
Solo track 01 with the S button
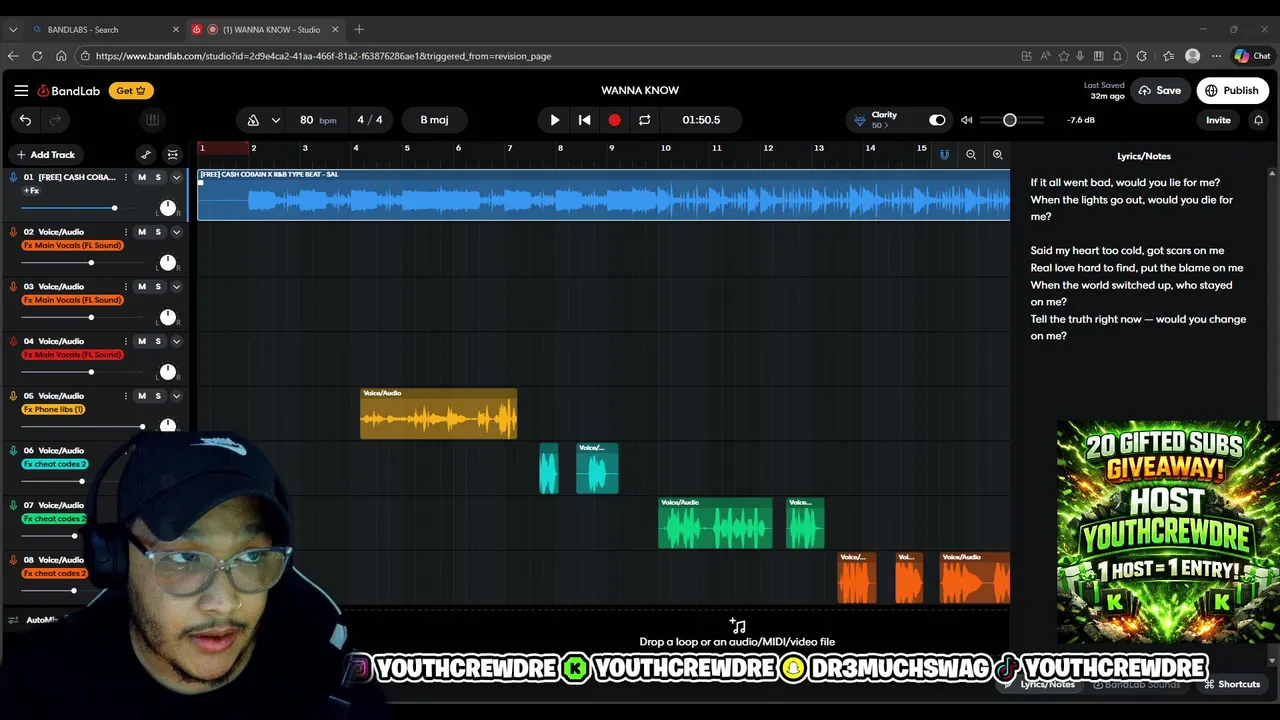pos(158,177)
